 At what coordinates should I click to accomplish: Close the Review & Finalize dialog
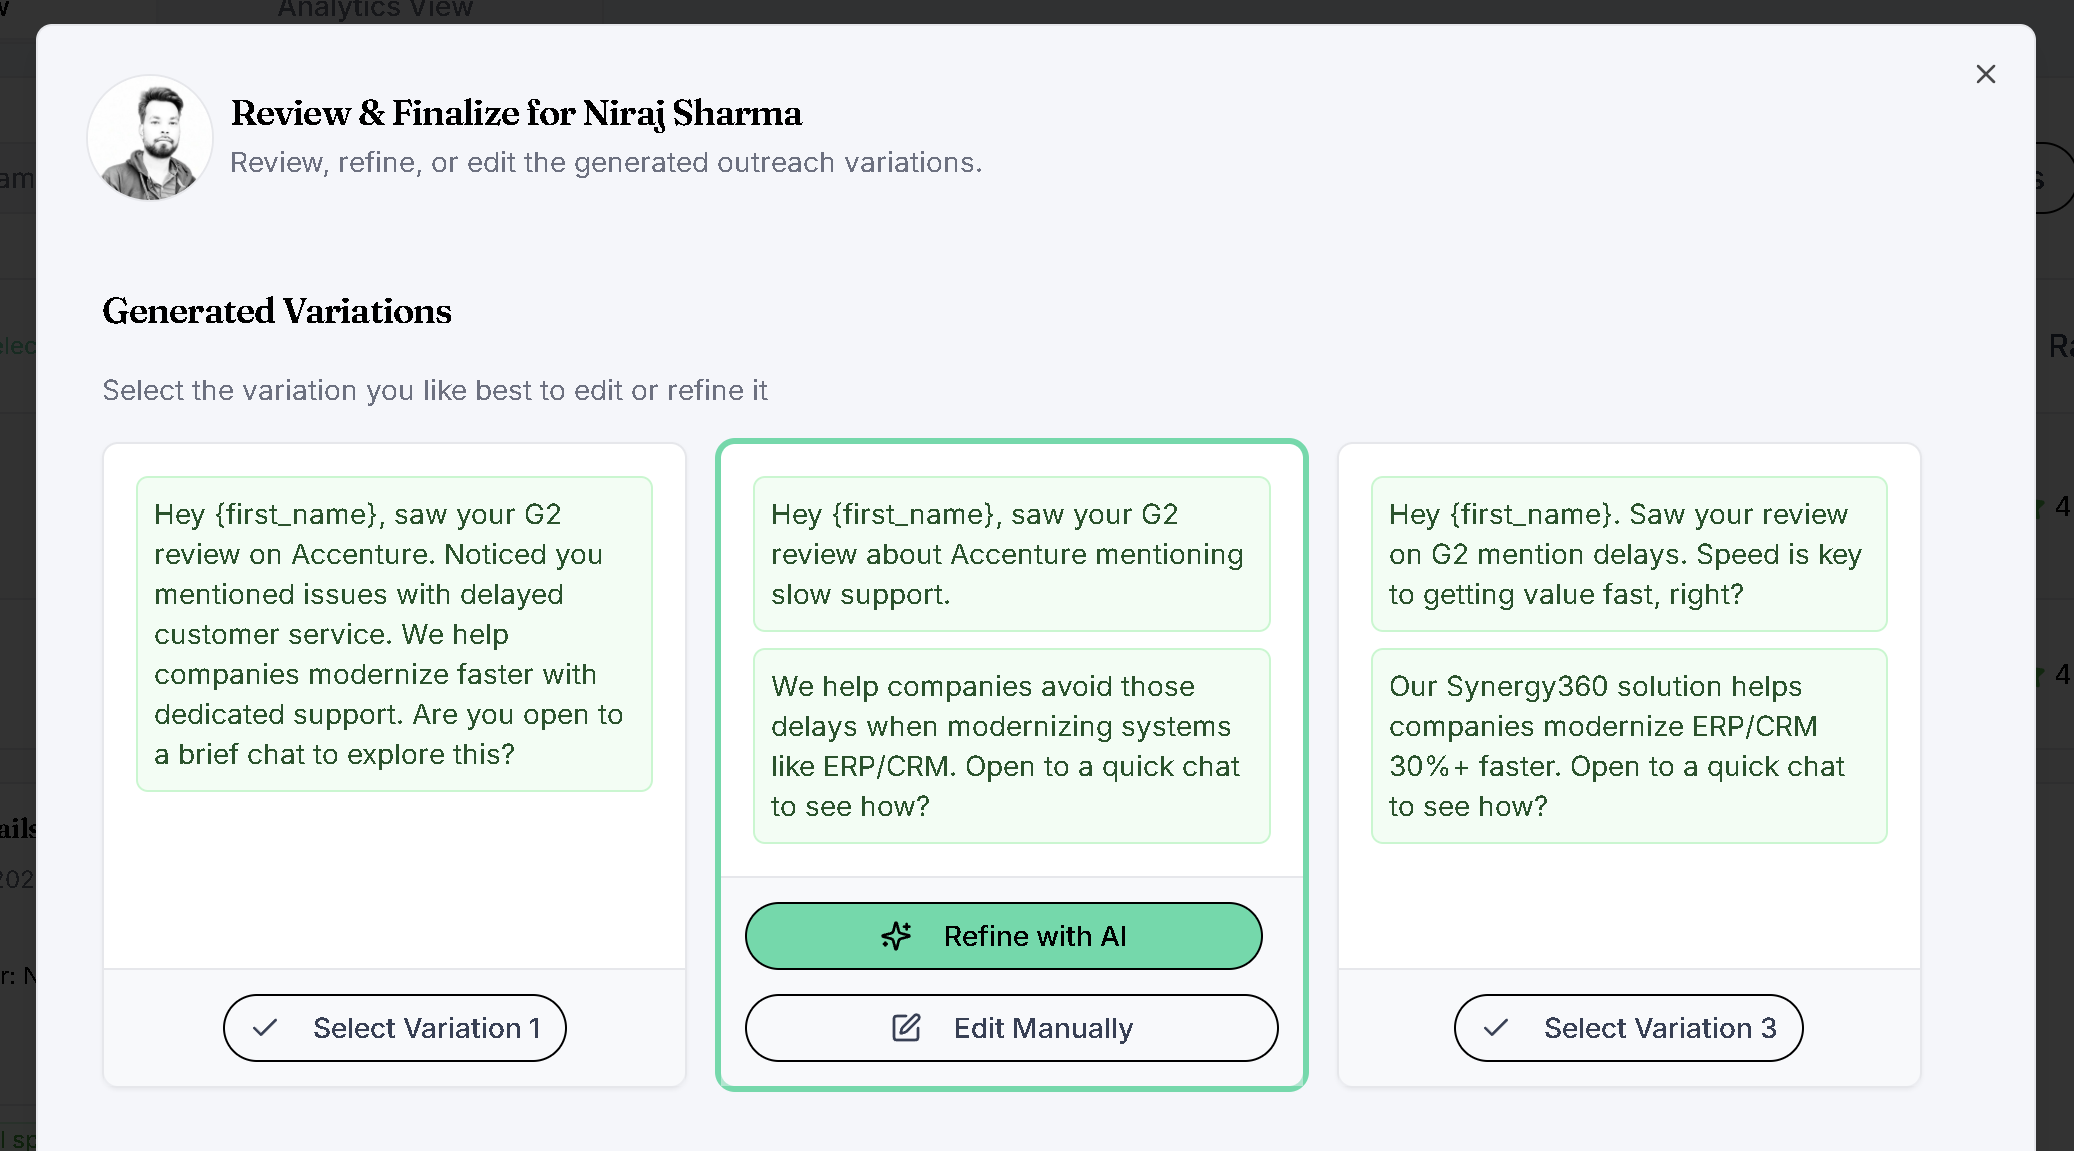tap(1985, 74)
